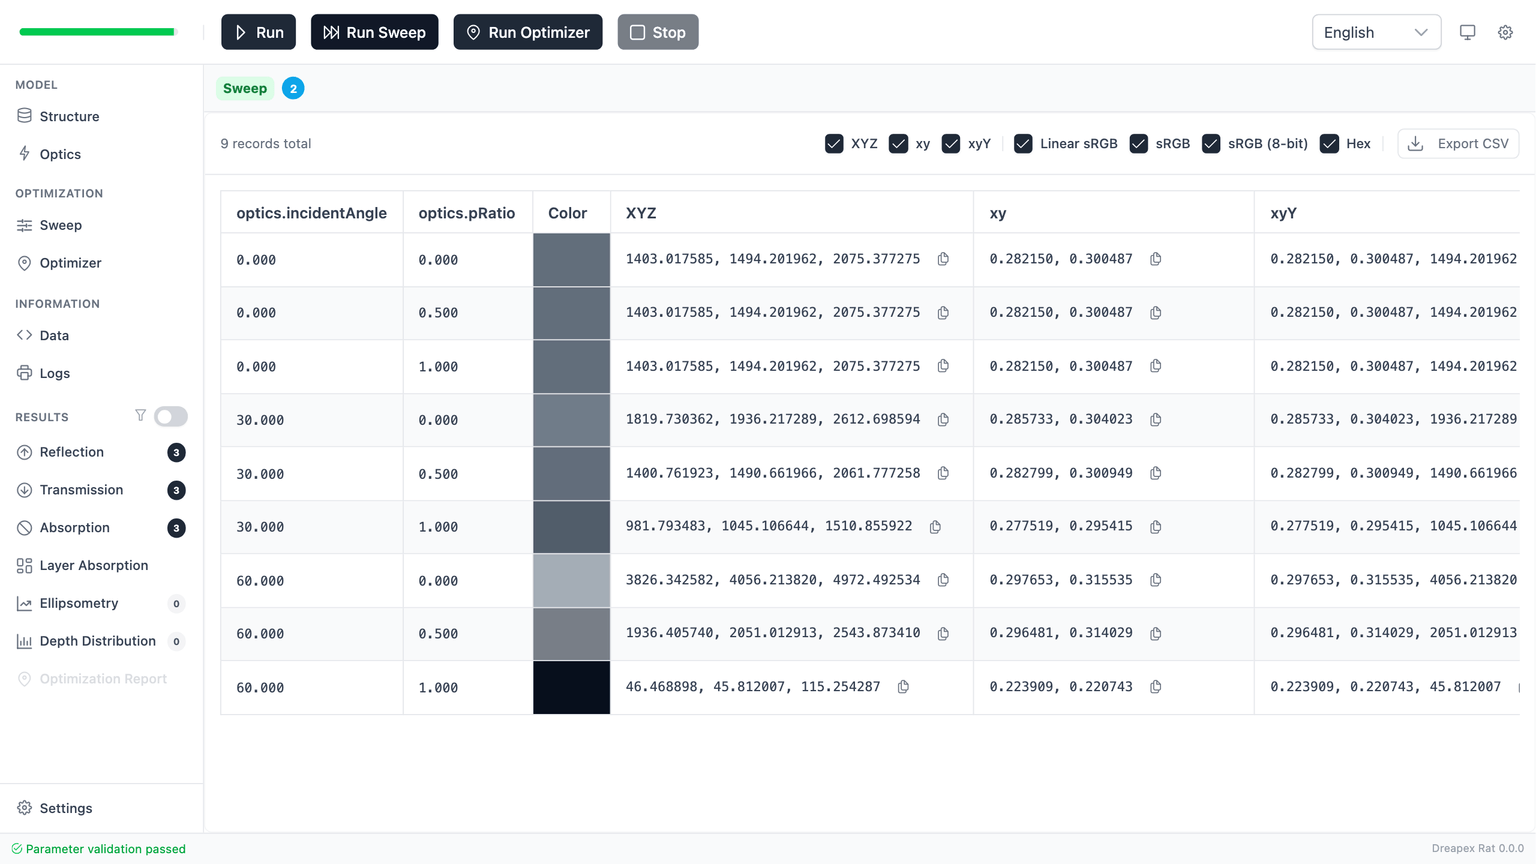Open Layer Absorption results
This screenshot has height=864, width=1536.
(x=93, y=565)
